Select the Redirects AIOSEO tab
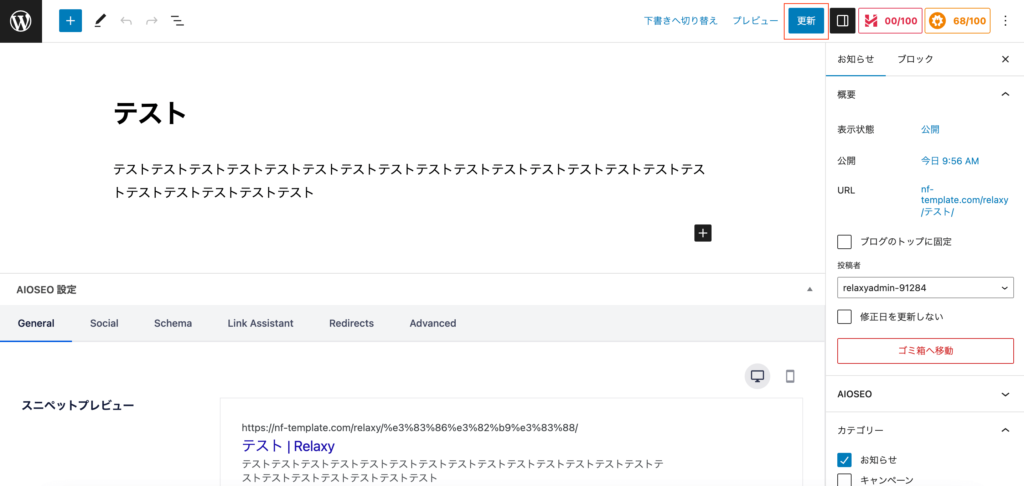Viewport: 1024px width, 486px height. (x=351, y=323)
